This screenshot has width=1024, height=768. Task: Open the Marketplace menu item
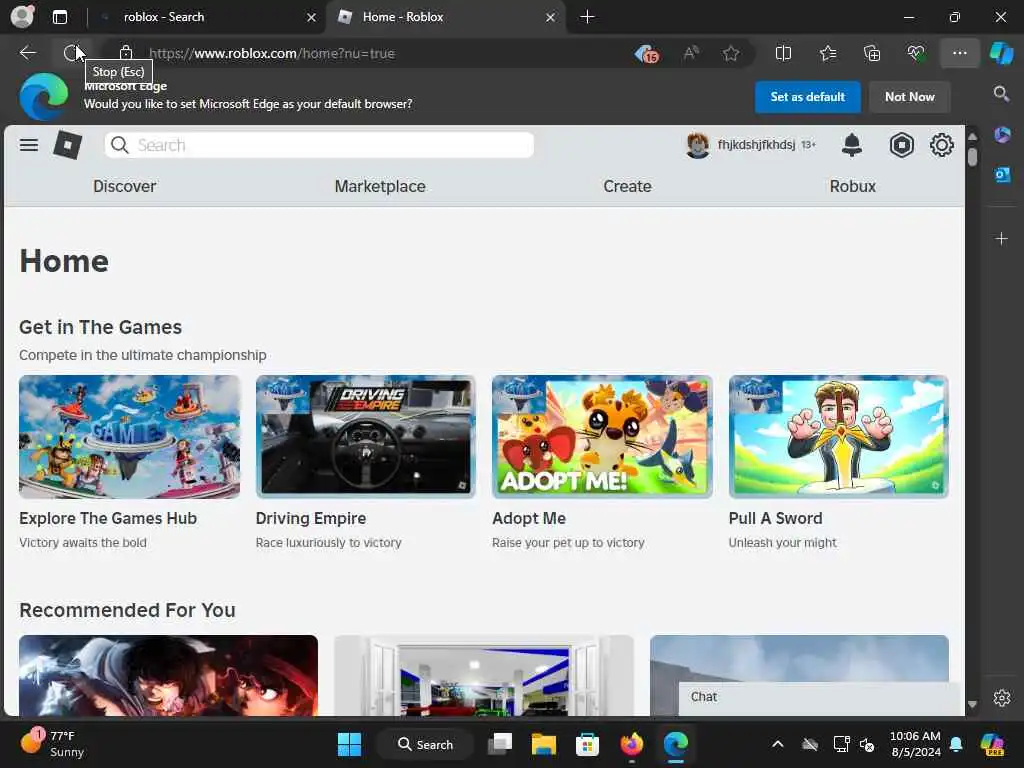(x=379, y=186)
